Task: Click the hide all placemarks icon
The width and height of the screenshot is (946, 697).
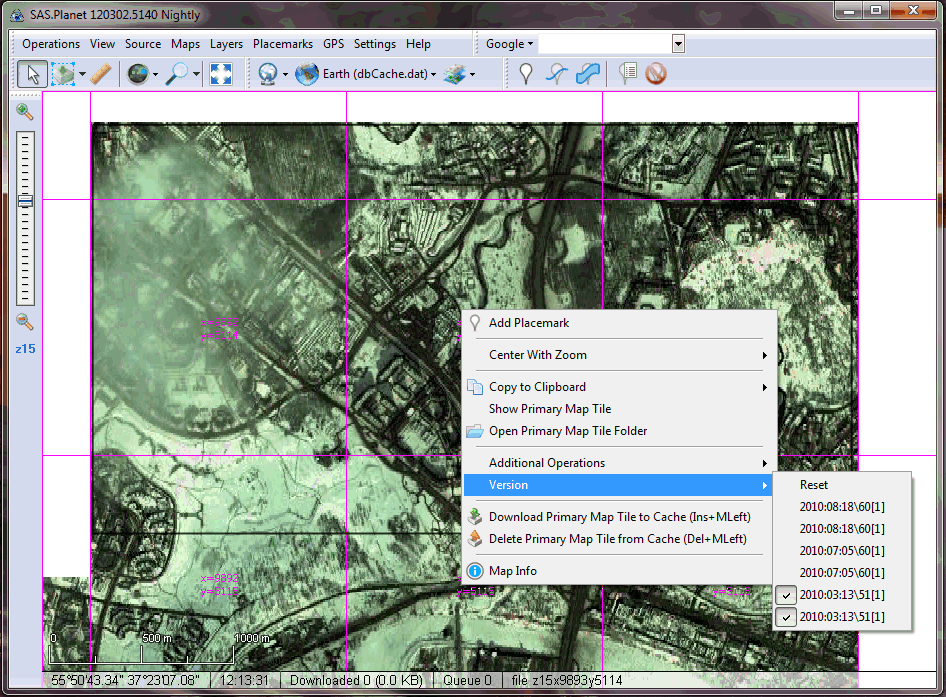Action: pyautogui.click(x=656, y=74)
